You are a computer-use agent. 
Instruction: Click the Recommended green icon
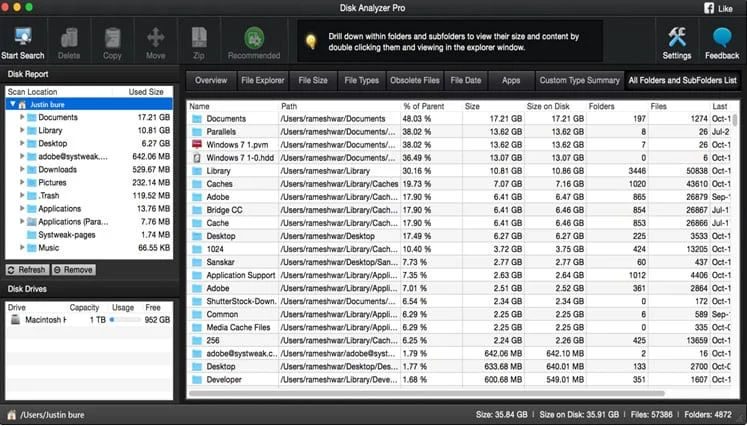pyautogui.click(x=254, y=38)
